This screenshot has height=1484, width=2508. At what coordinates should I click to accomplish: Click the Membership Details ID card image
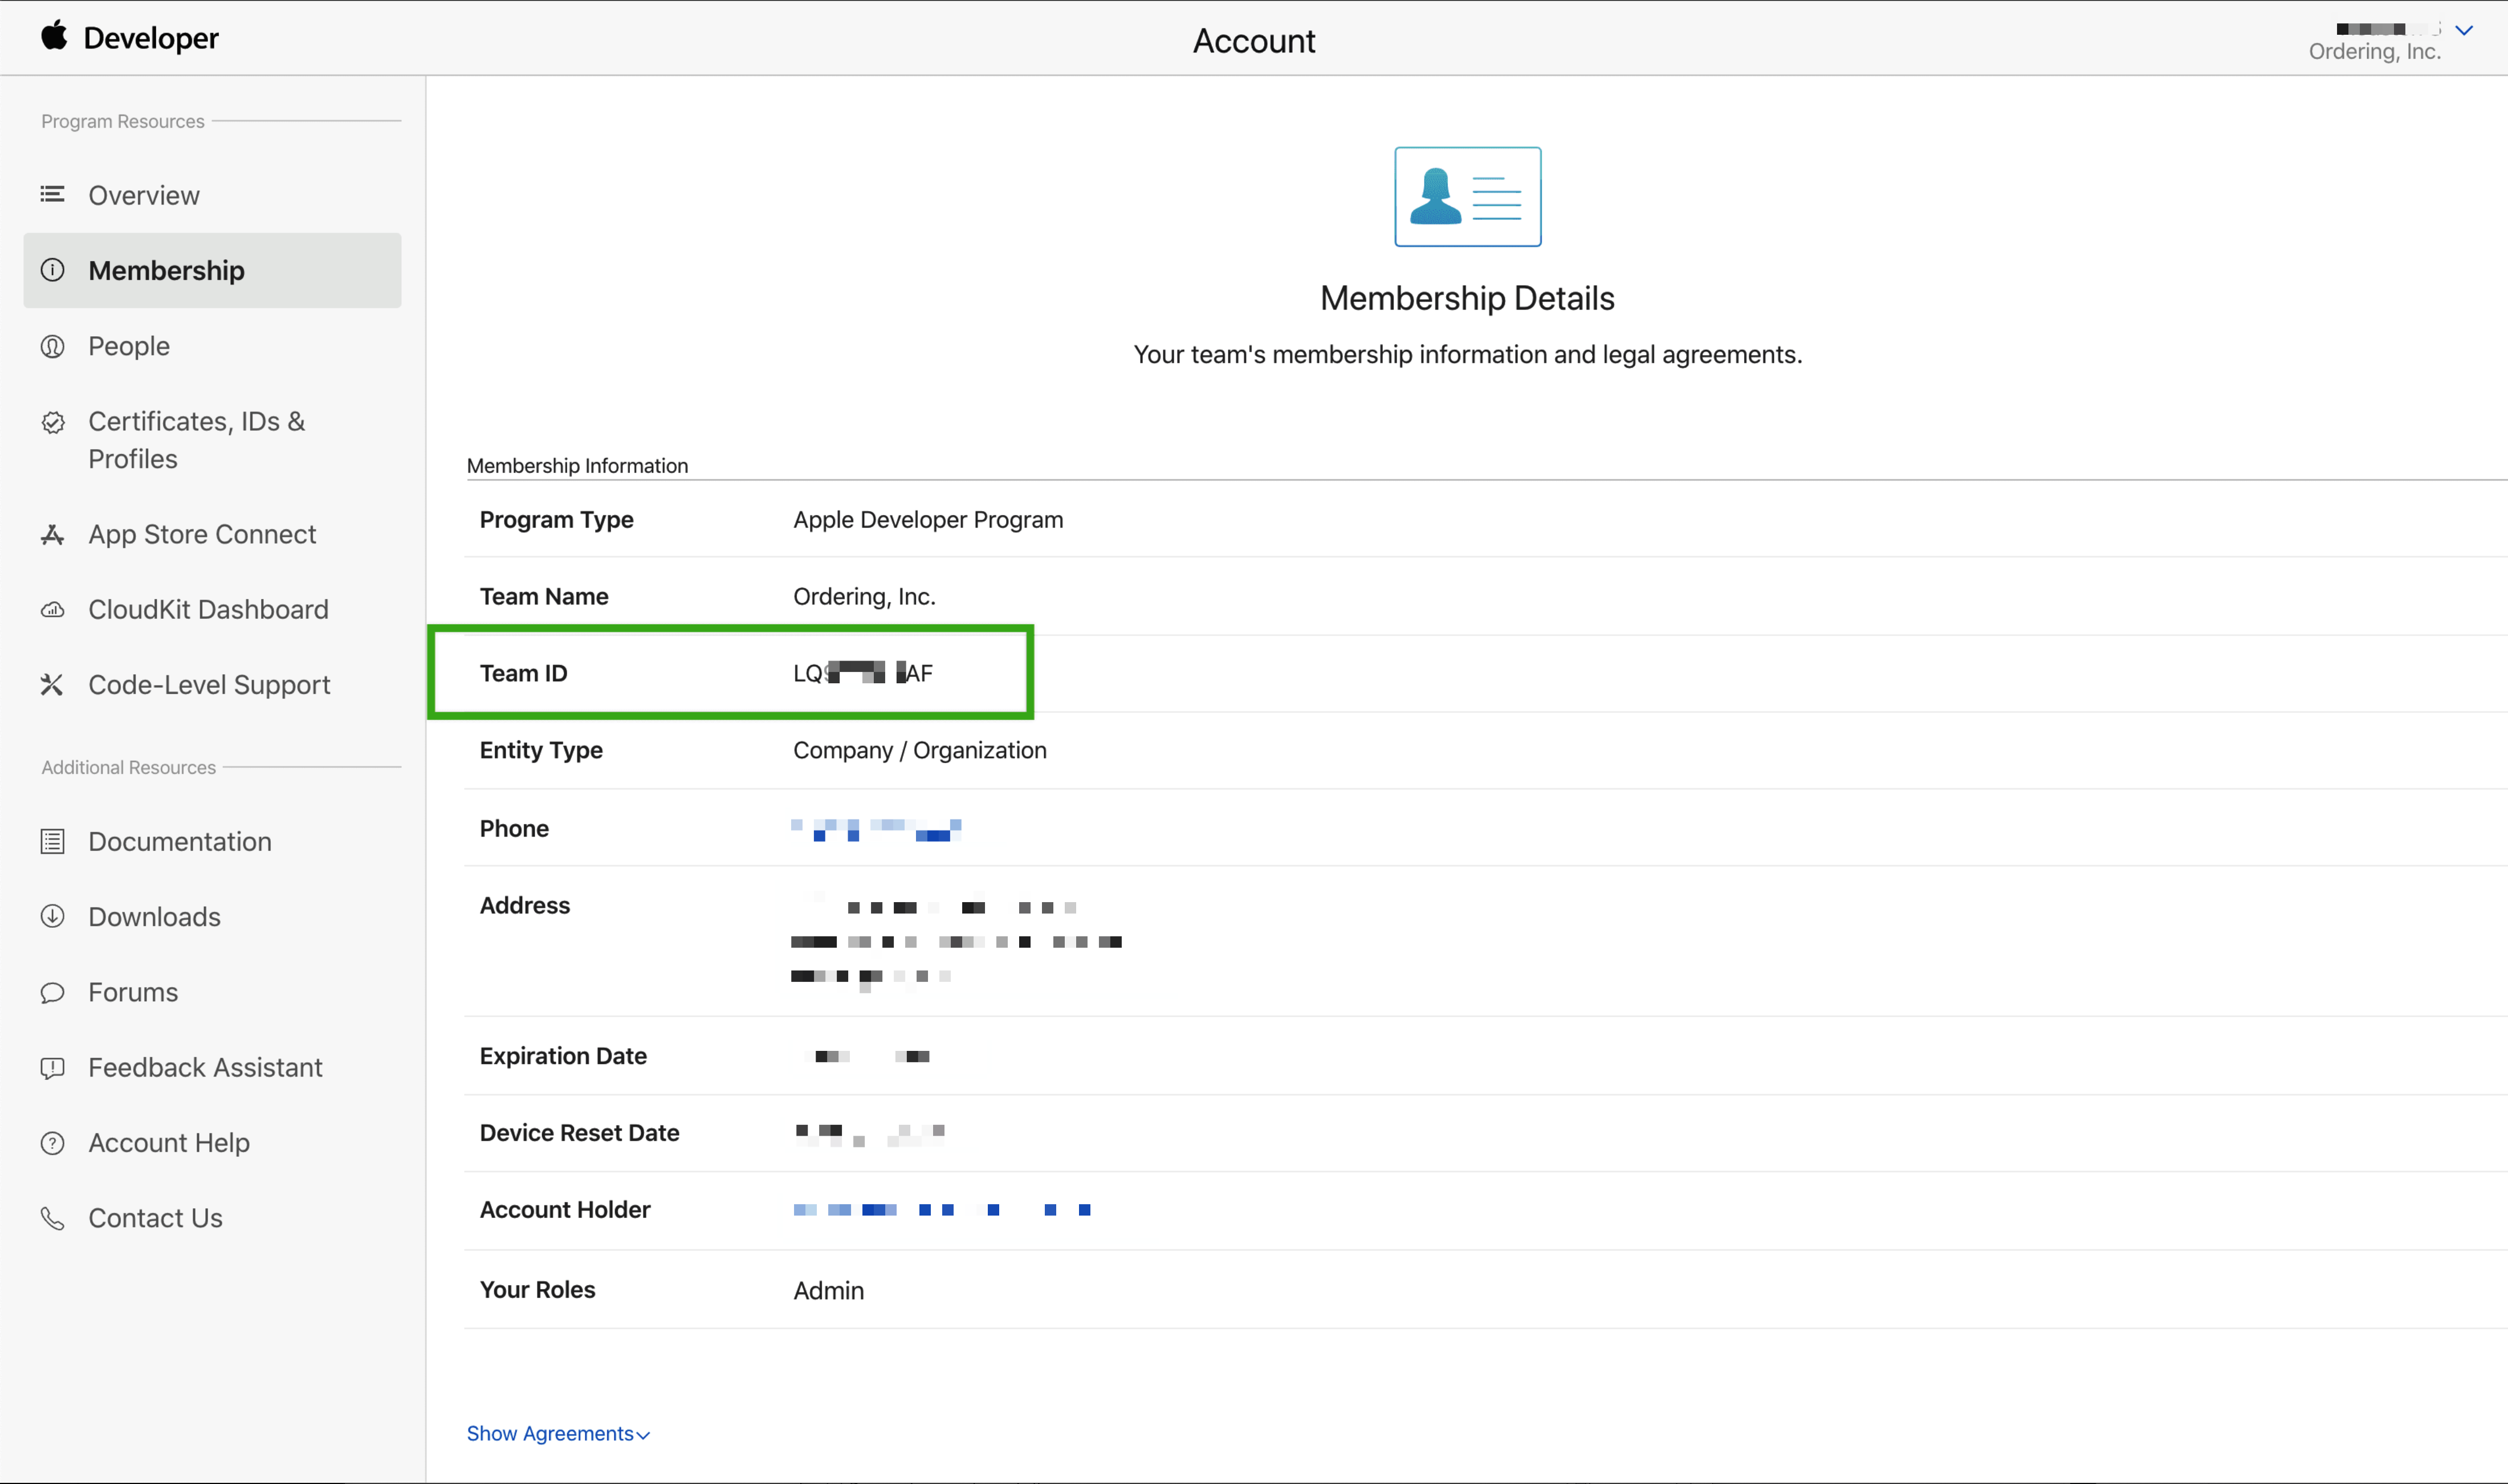tap(1467, 196)
